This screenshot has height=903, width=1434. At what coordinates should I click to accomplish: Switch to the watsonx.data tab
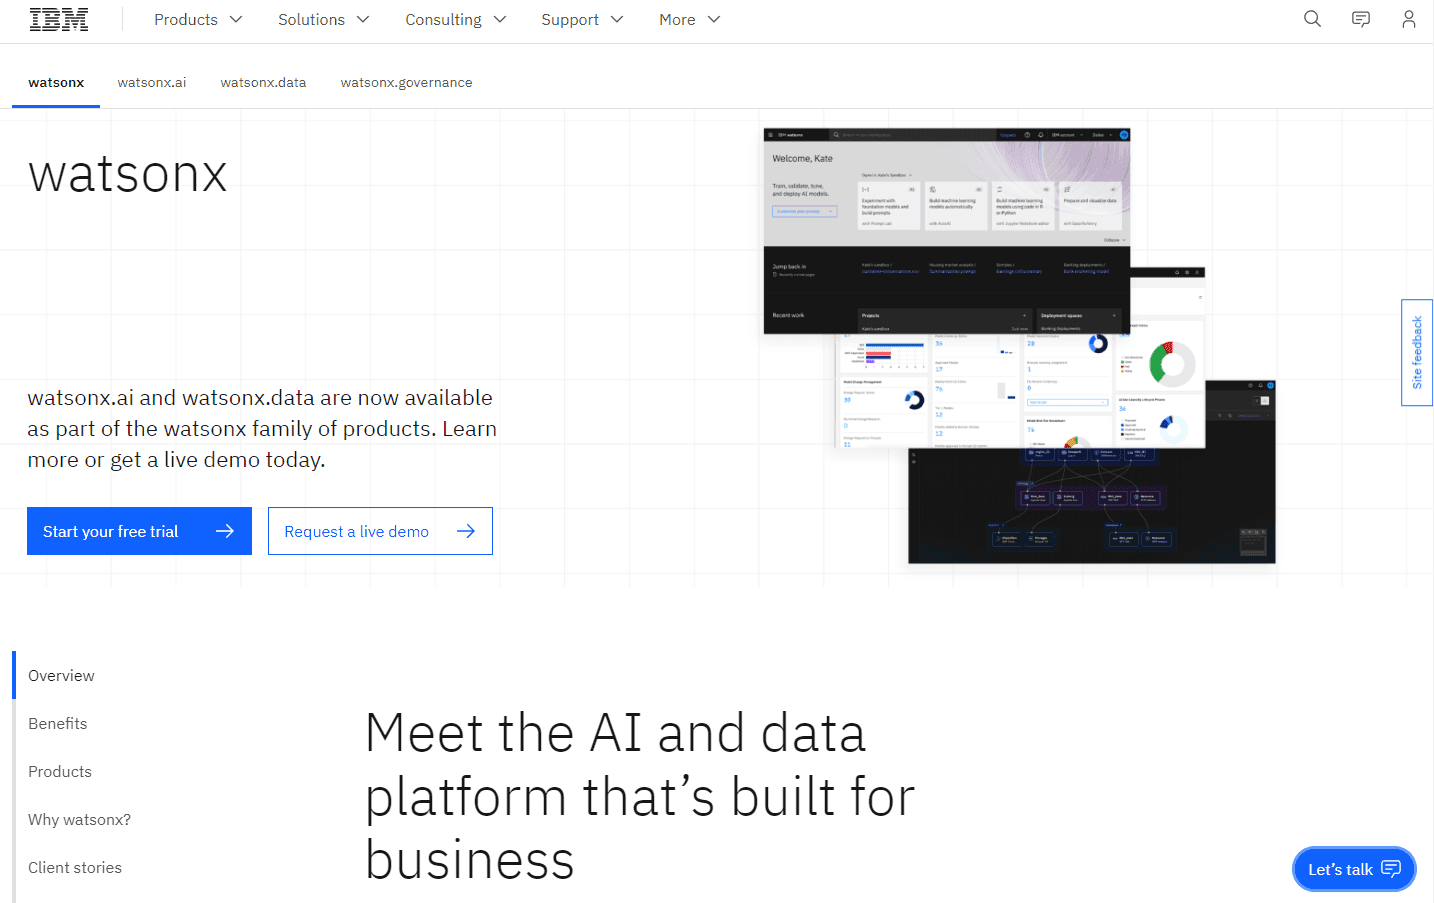pos(263,83)
